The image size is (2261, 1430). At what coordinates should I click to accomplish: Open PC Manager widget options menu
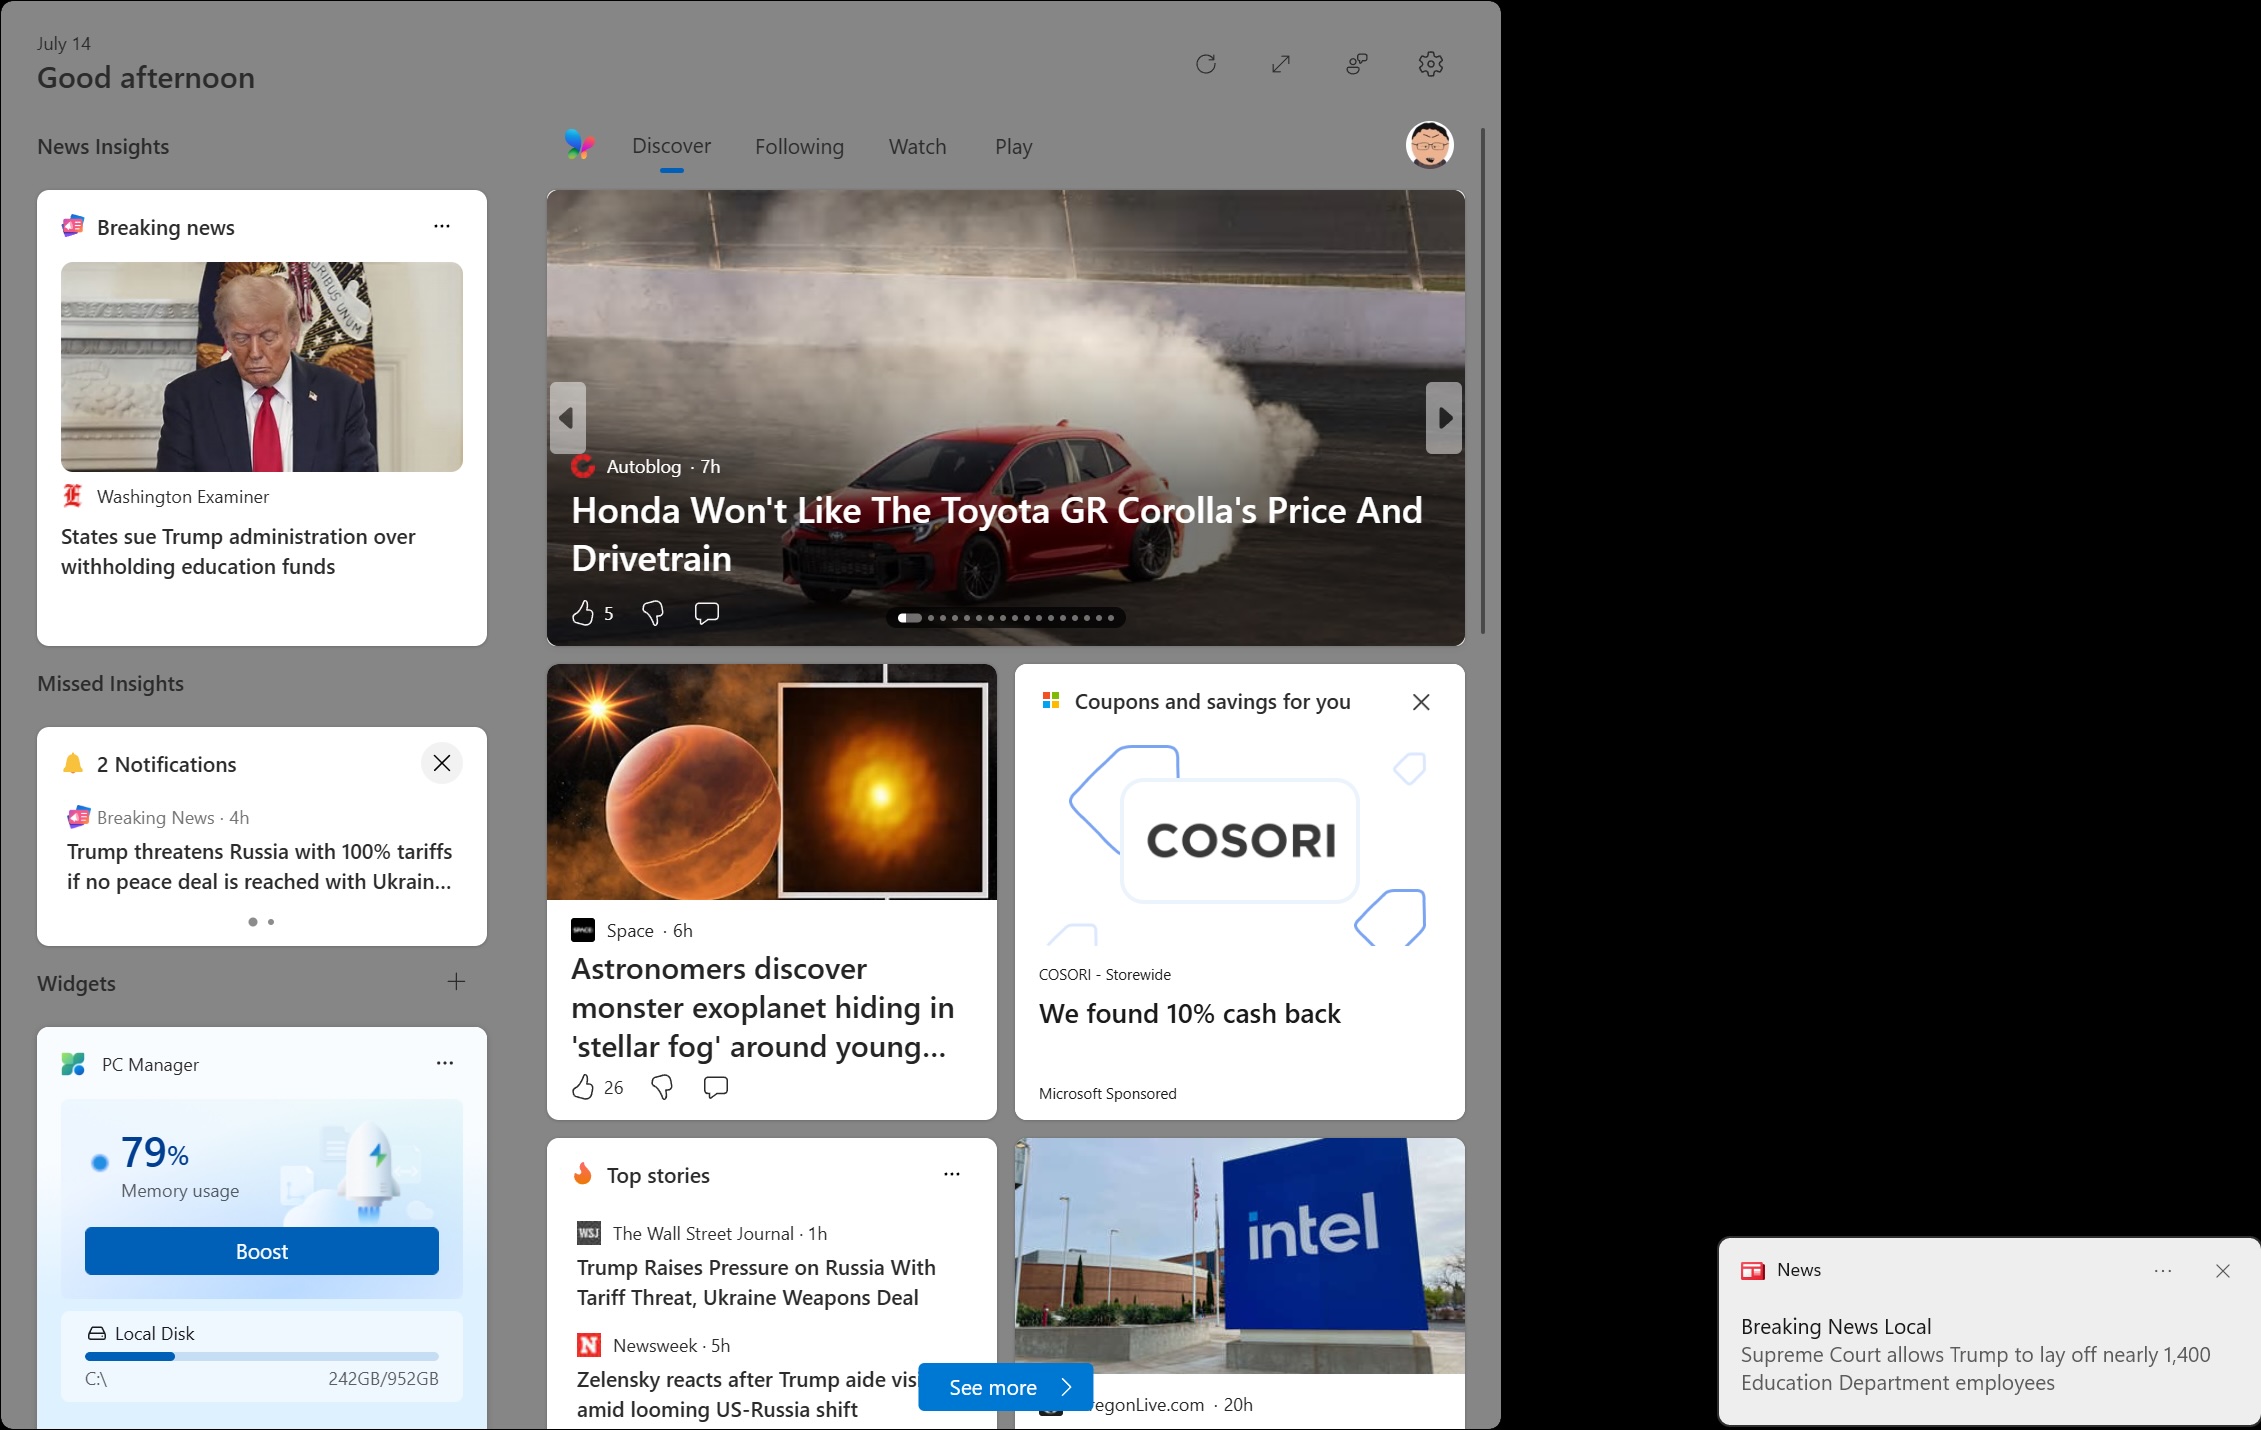click(x=445, y=1064)
